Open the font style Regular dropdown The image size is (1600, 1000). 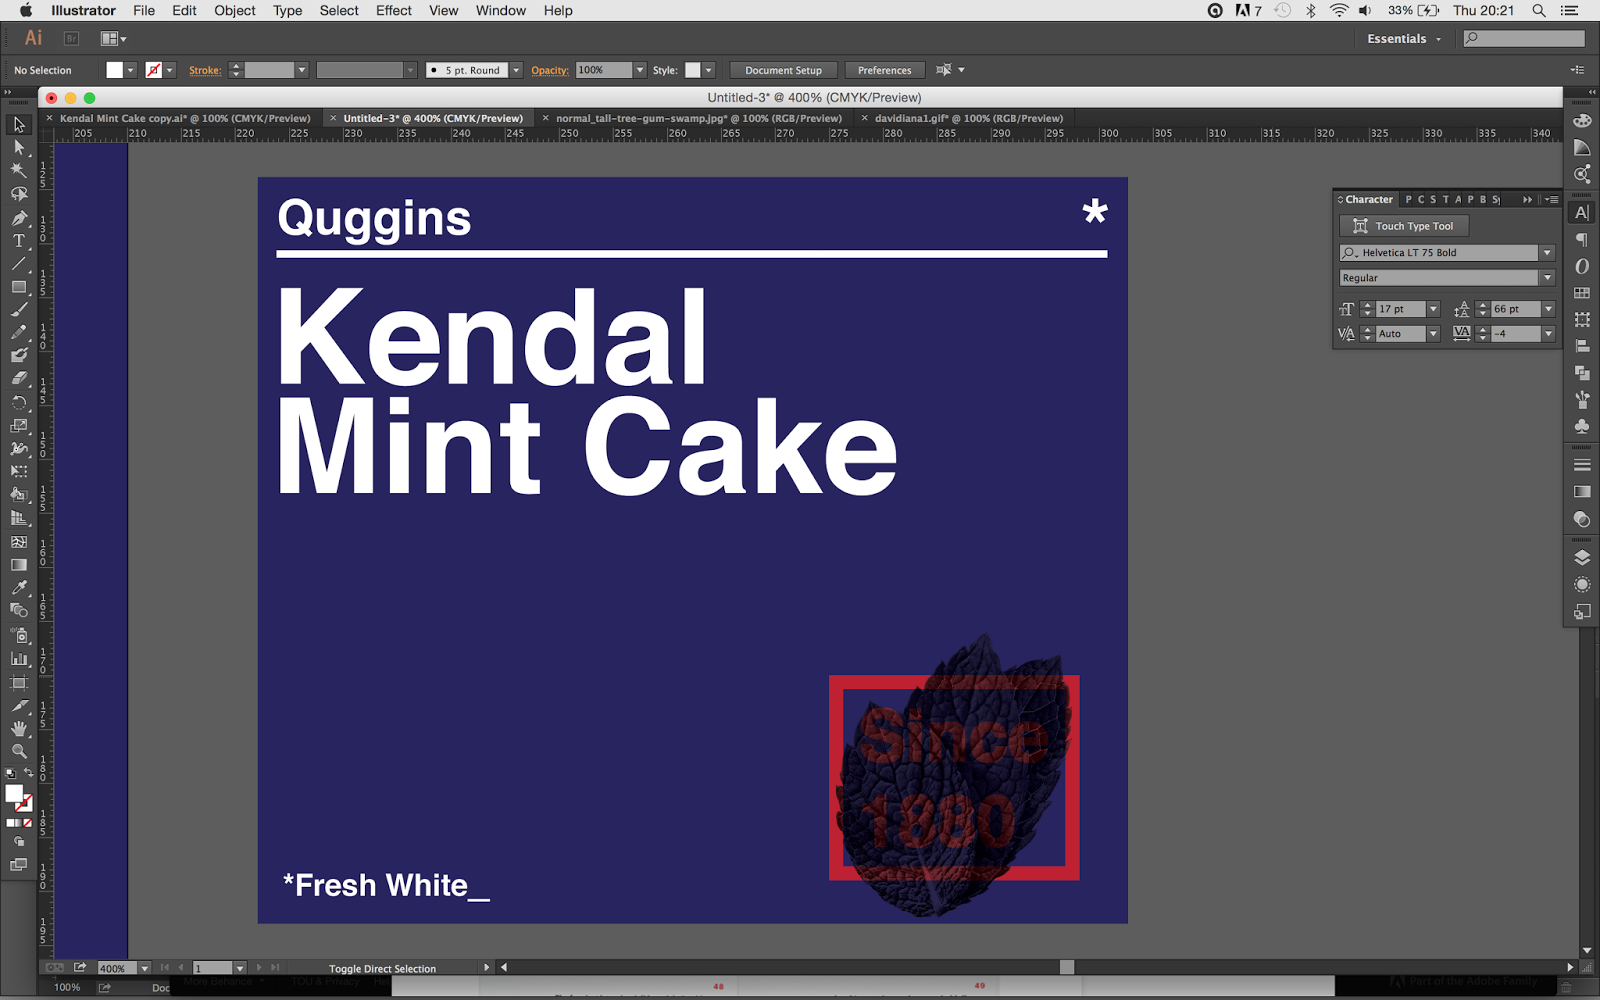1547,278
